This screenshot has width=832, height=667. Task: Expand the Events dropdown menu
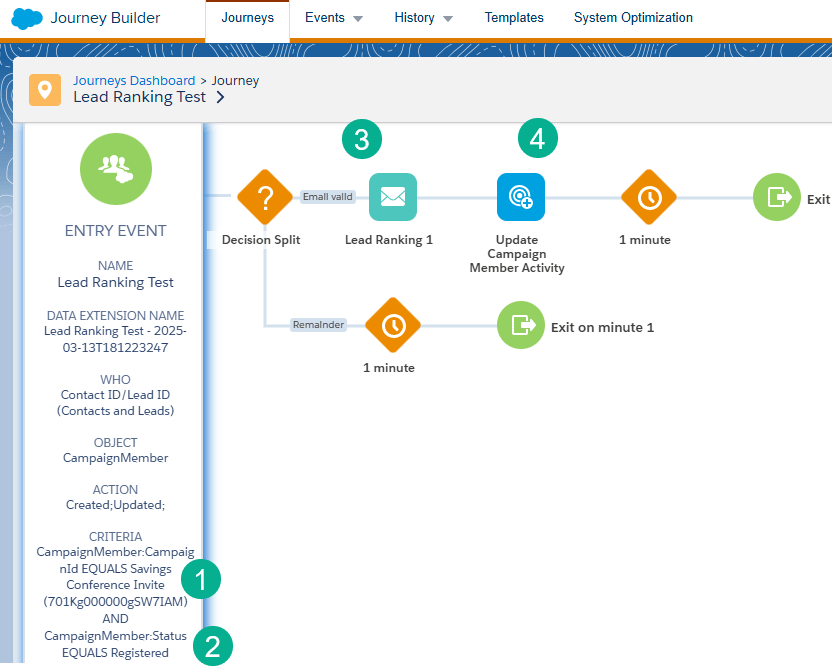[x=334, y=18]
